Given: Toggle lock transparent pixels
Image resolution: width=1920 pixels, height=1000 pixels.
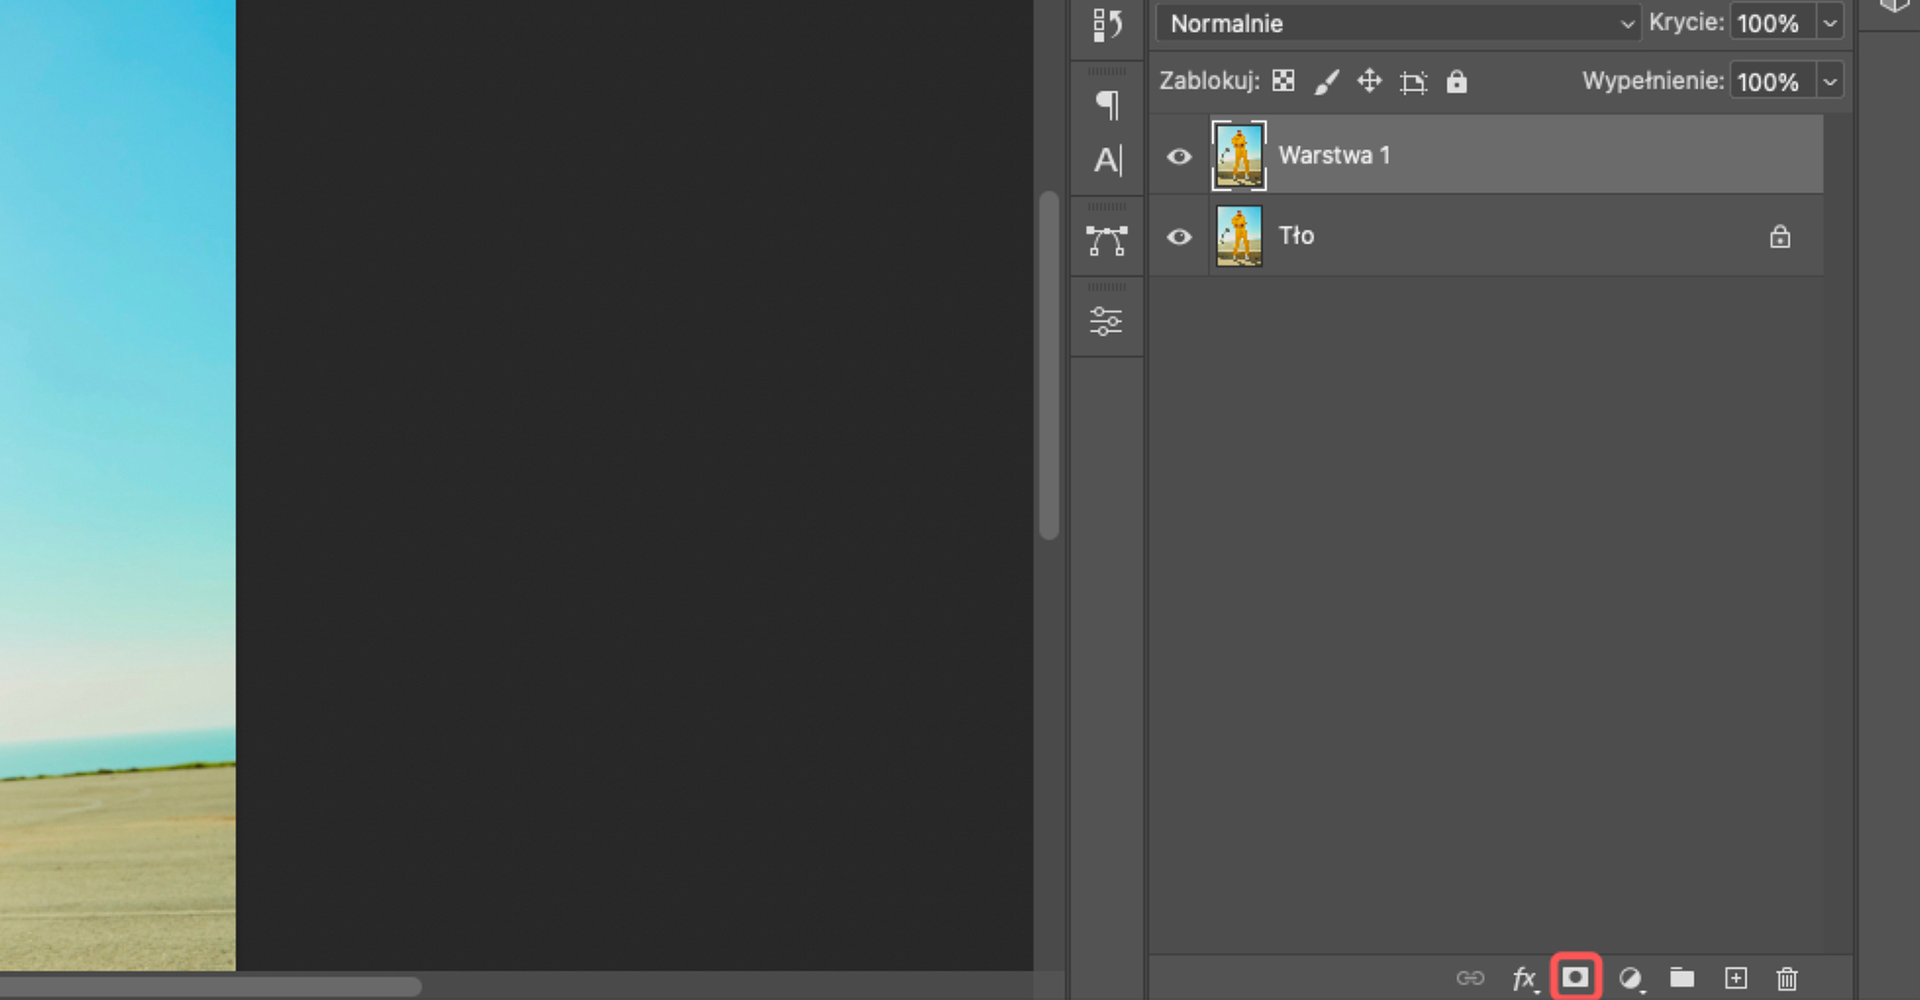Looking at the screenshot, I should pos(1283,81).
